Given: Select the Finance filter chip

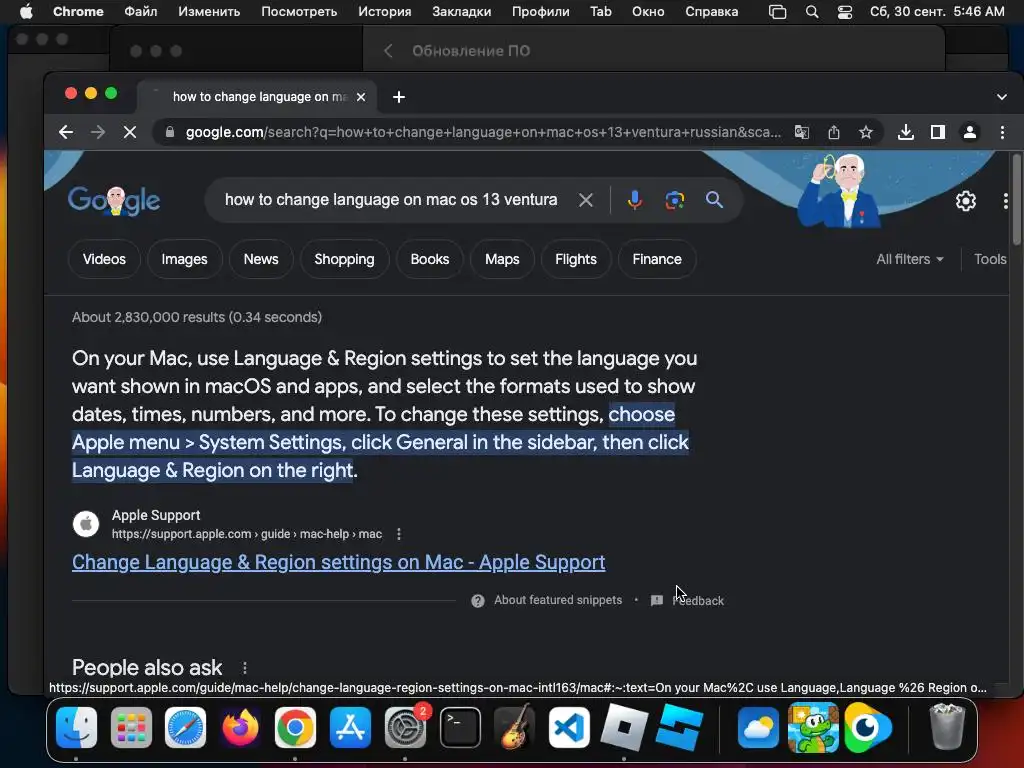Looking at the screenshot, I should (x=657, y=259).
